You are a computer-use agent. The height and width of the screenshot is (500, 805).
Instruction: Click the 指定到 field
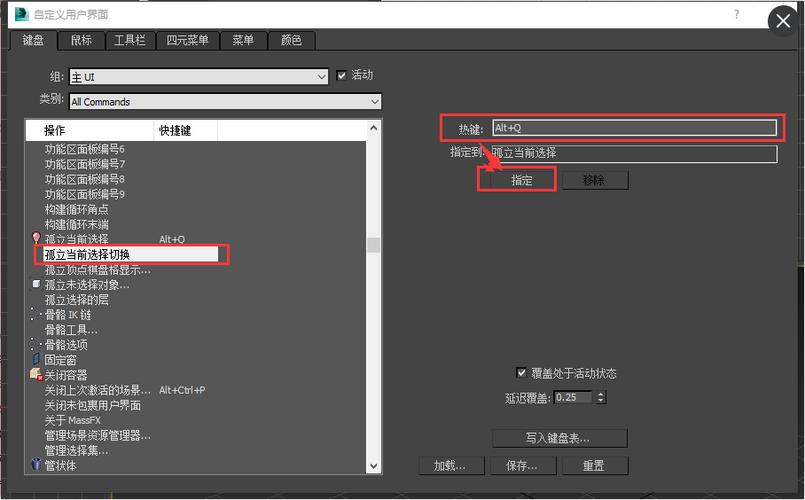click(x=635, y=153)
